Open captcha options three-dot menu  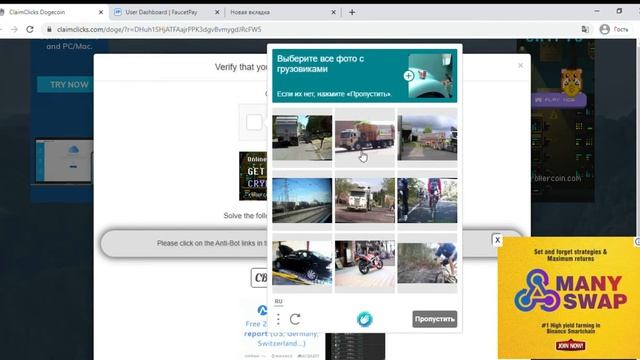point(278,319)
